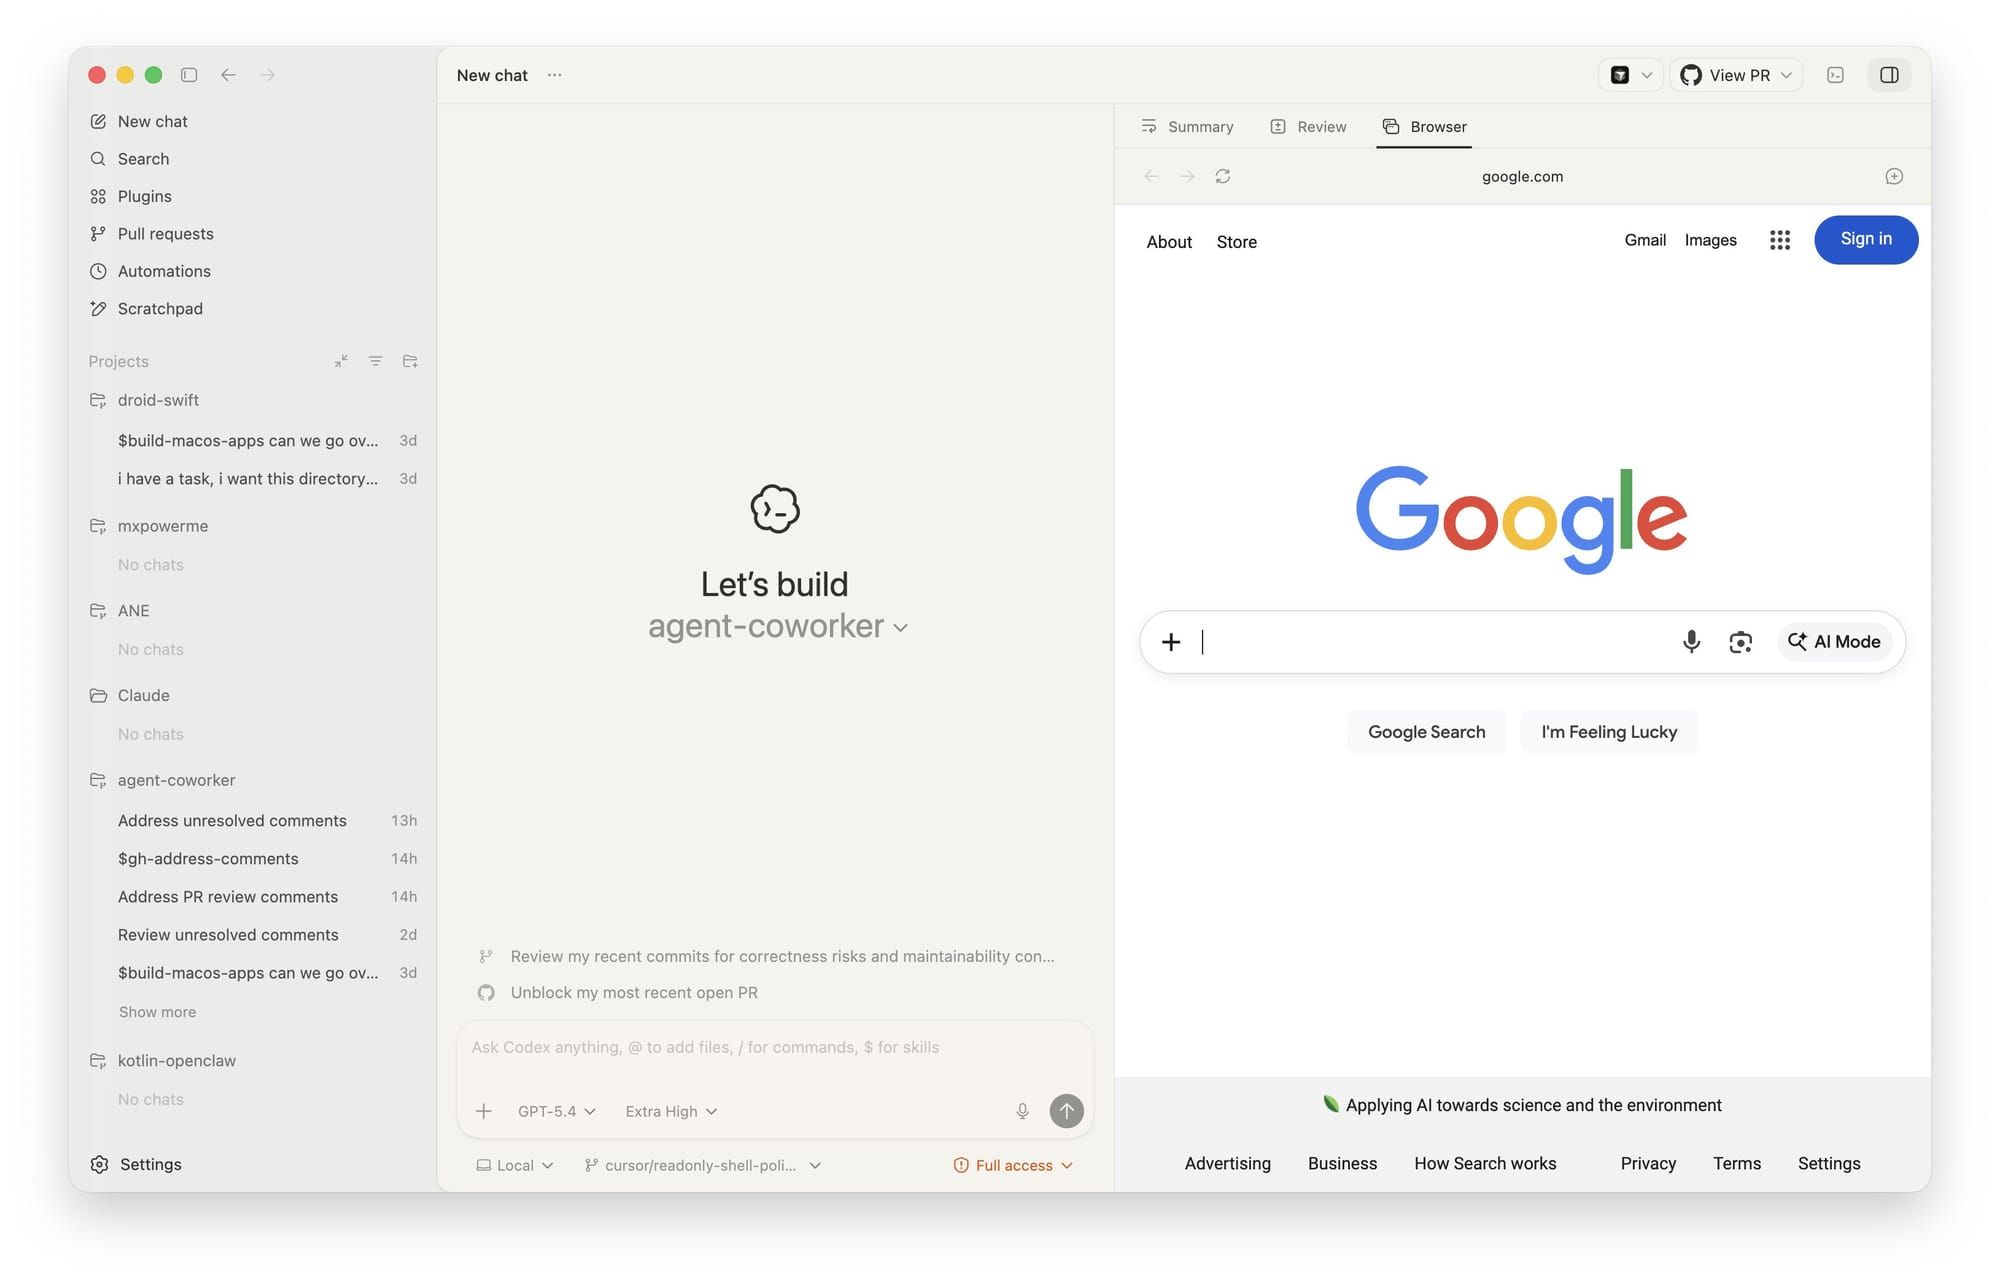Click Show more under agent-coworker chats
This screenshot has width=2000, height=1283.
click(x=157, y=1012)
